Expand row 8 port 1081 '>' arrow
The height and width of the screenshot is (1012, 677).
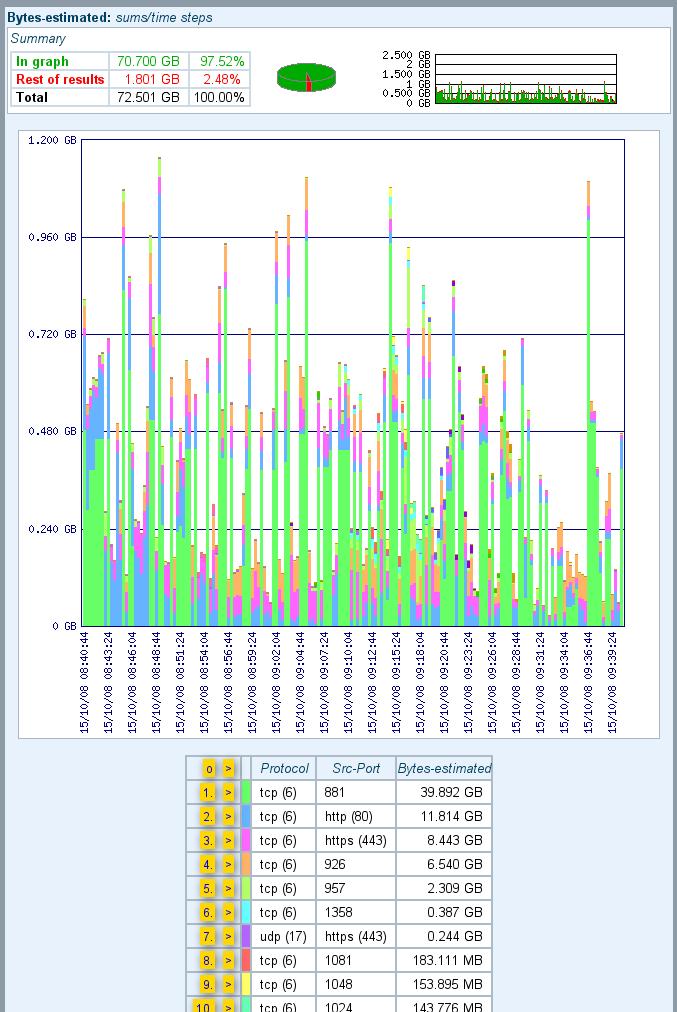coord(228,960)
